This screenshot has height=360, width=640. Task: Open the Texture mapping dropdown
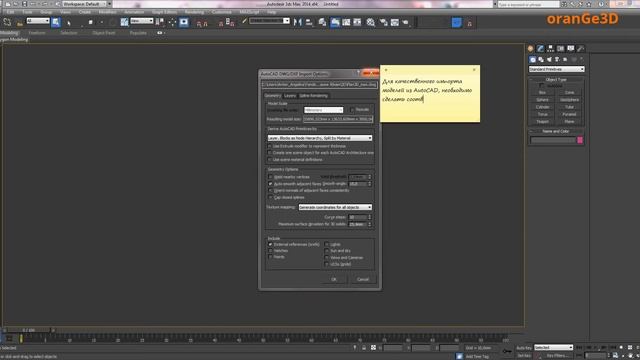(335, 207)
